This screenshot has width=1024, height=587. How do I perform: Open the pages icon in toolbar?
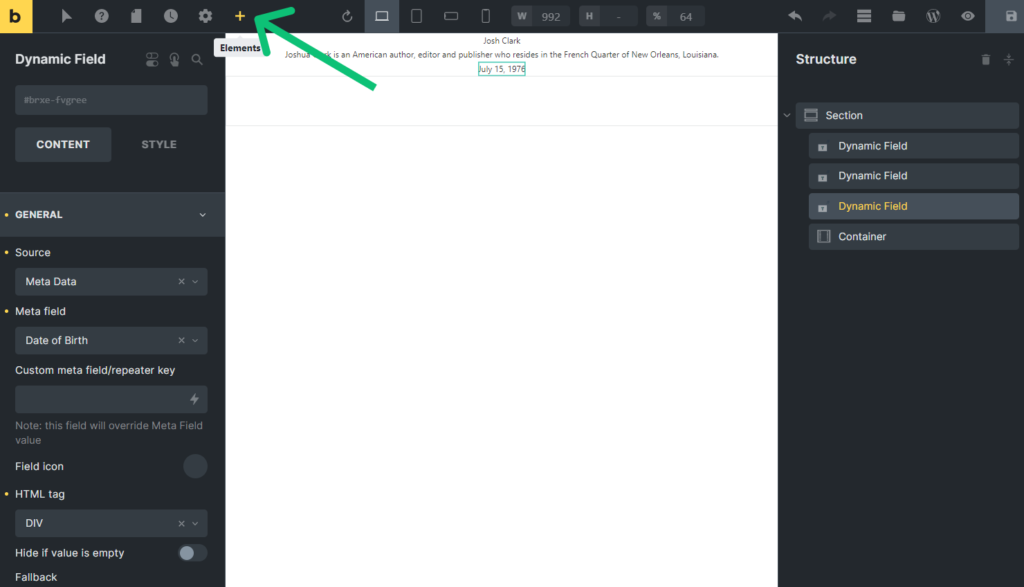(x=136, y=16)
